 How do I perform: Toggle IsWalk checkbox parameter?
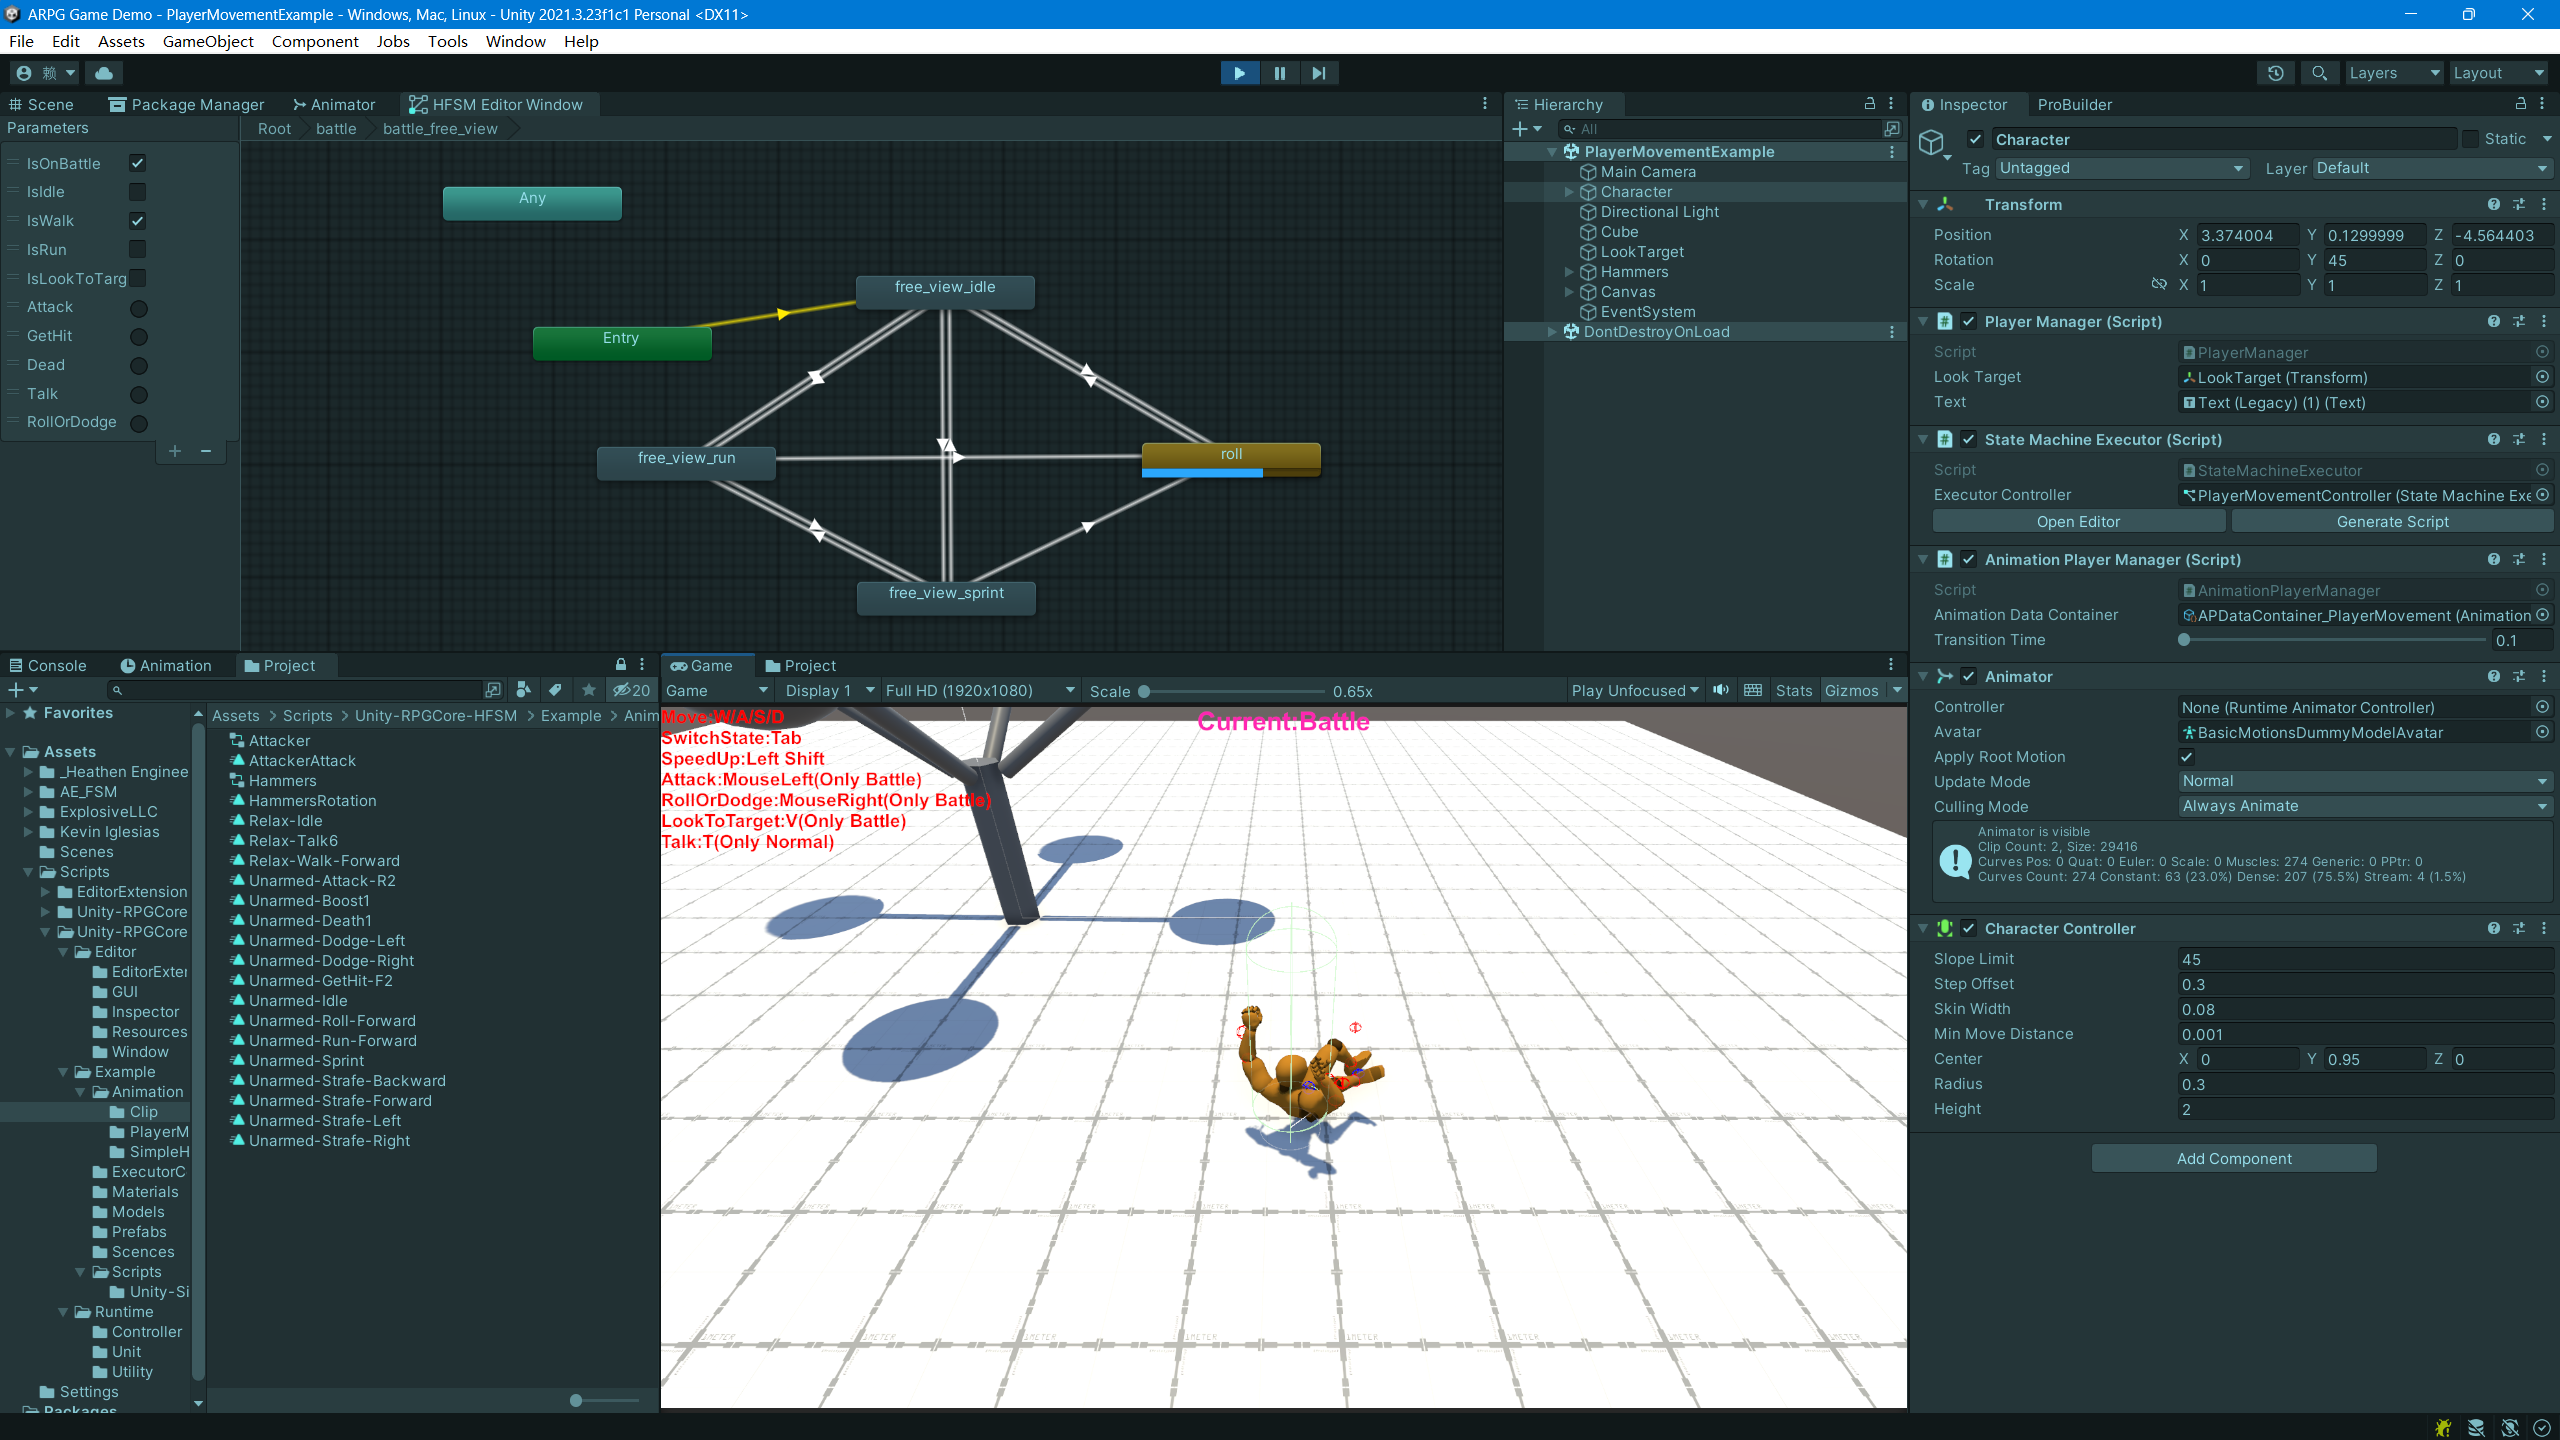click(137, 222)
